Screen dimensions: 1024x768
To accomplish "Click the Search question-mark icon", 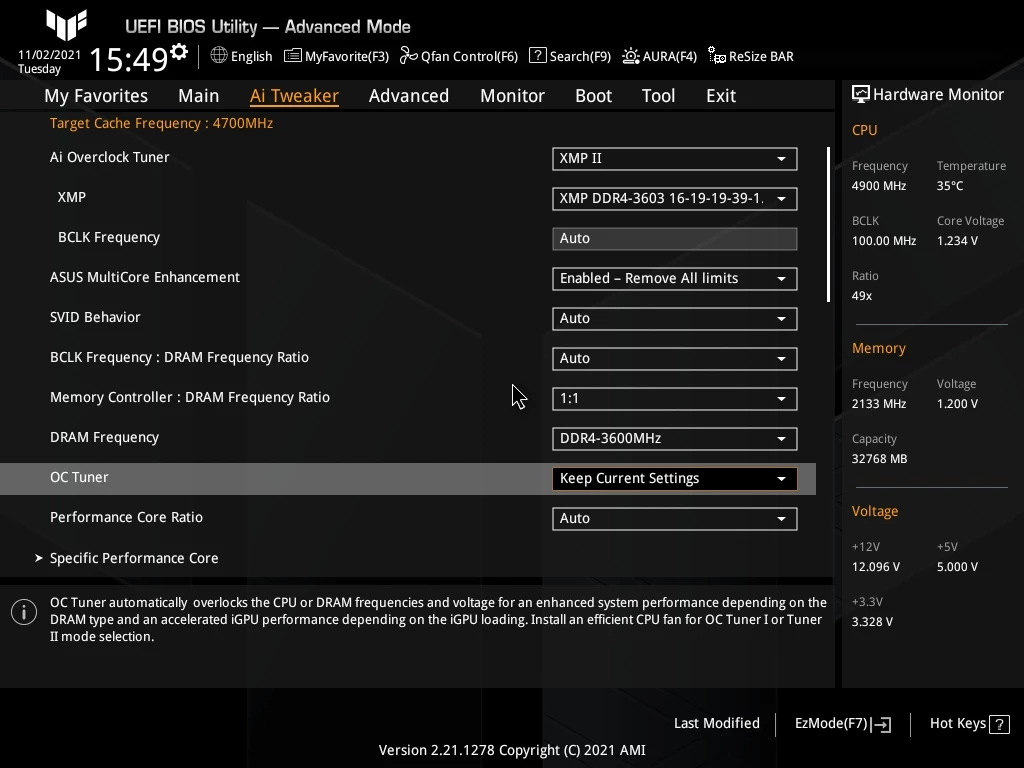I will [537, 56].
